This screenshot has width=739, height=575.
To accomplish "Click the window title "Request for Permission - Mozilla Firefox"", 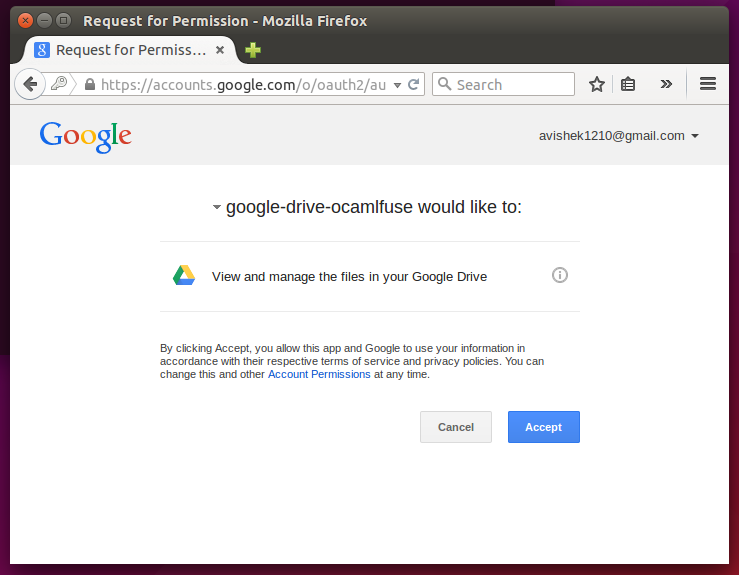I will (x=225, y=21).
